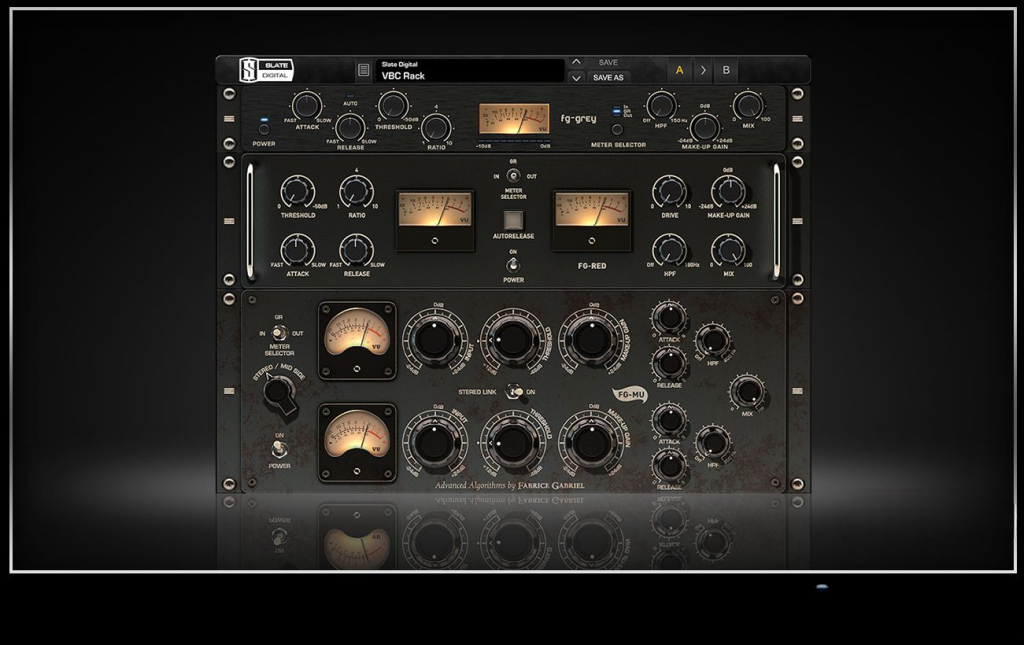The width and height of the screenshot is (1024, 645).
Task: Click the FG-MU lower THRESHOLD knob
Action: click(x=513, y=443)
